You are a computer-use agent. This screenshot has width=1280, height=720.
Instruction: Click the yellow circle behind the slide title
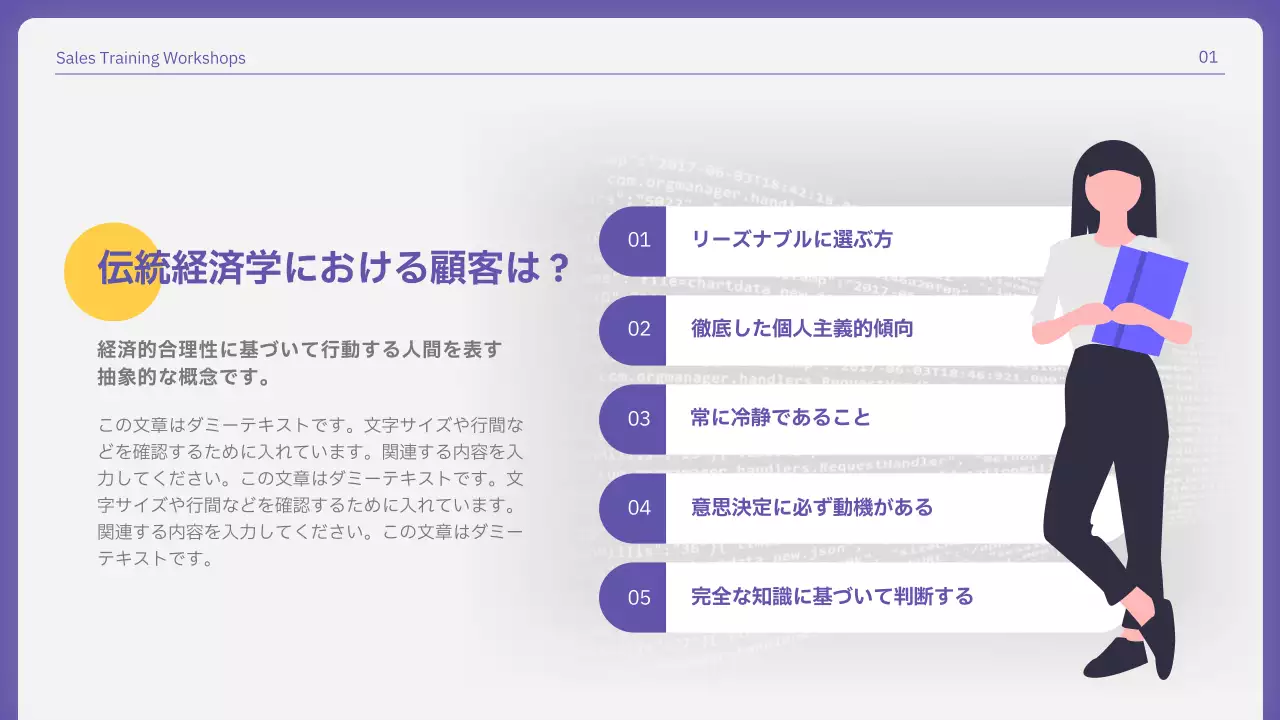113,272
